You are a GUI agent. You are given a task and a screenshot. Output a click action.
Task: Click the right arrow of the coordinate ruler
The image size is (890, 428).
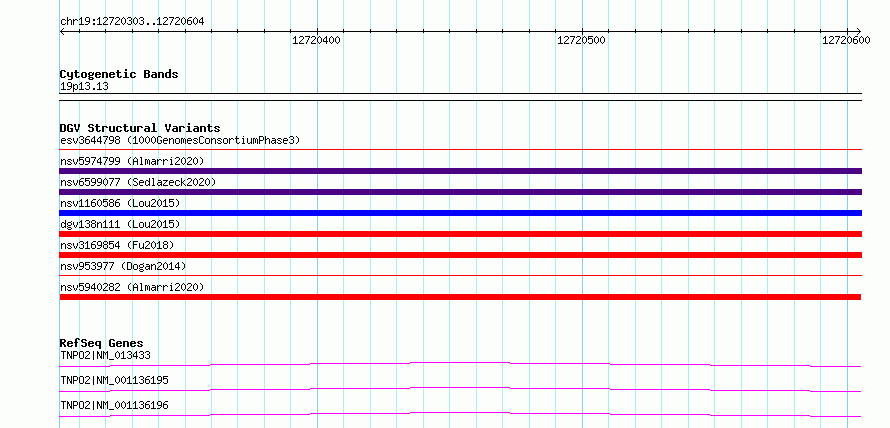(858, 31)
